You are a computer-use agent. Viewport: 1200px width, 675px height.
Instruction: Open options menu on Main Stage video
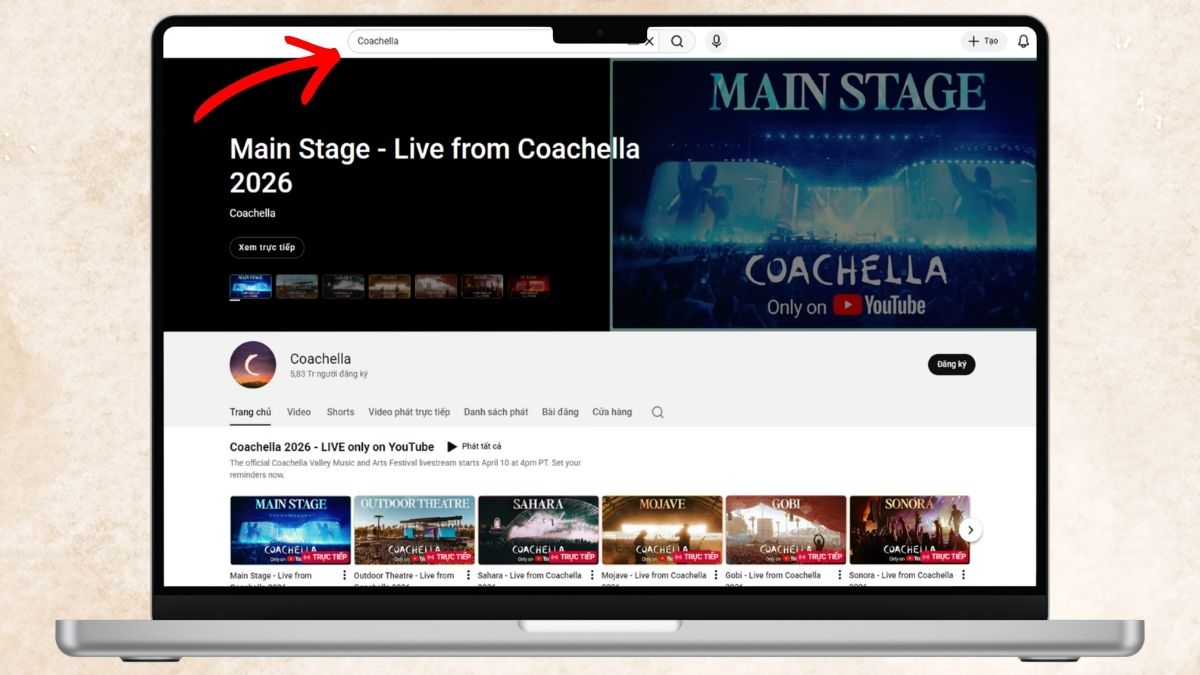(x=344, y=573)
